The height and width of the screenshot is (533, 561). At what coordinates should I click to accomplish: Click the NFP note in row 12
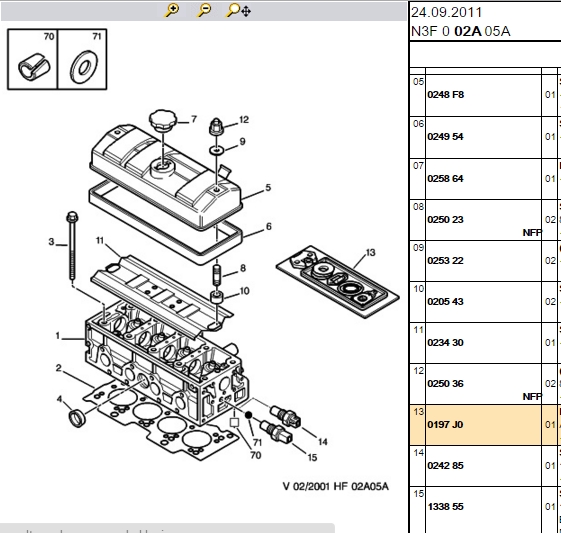[532, 397]
